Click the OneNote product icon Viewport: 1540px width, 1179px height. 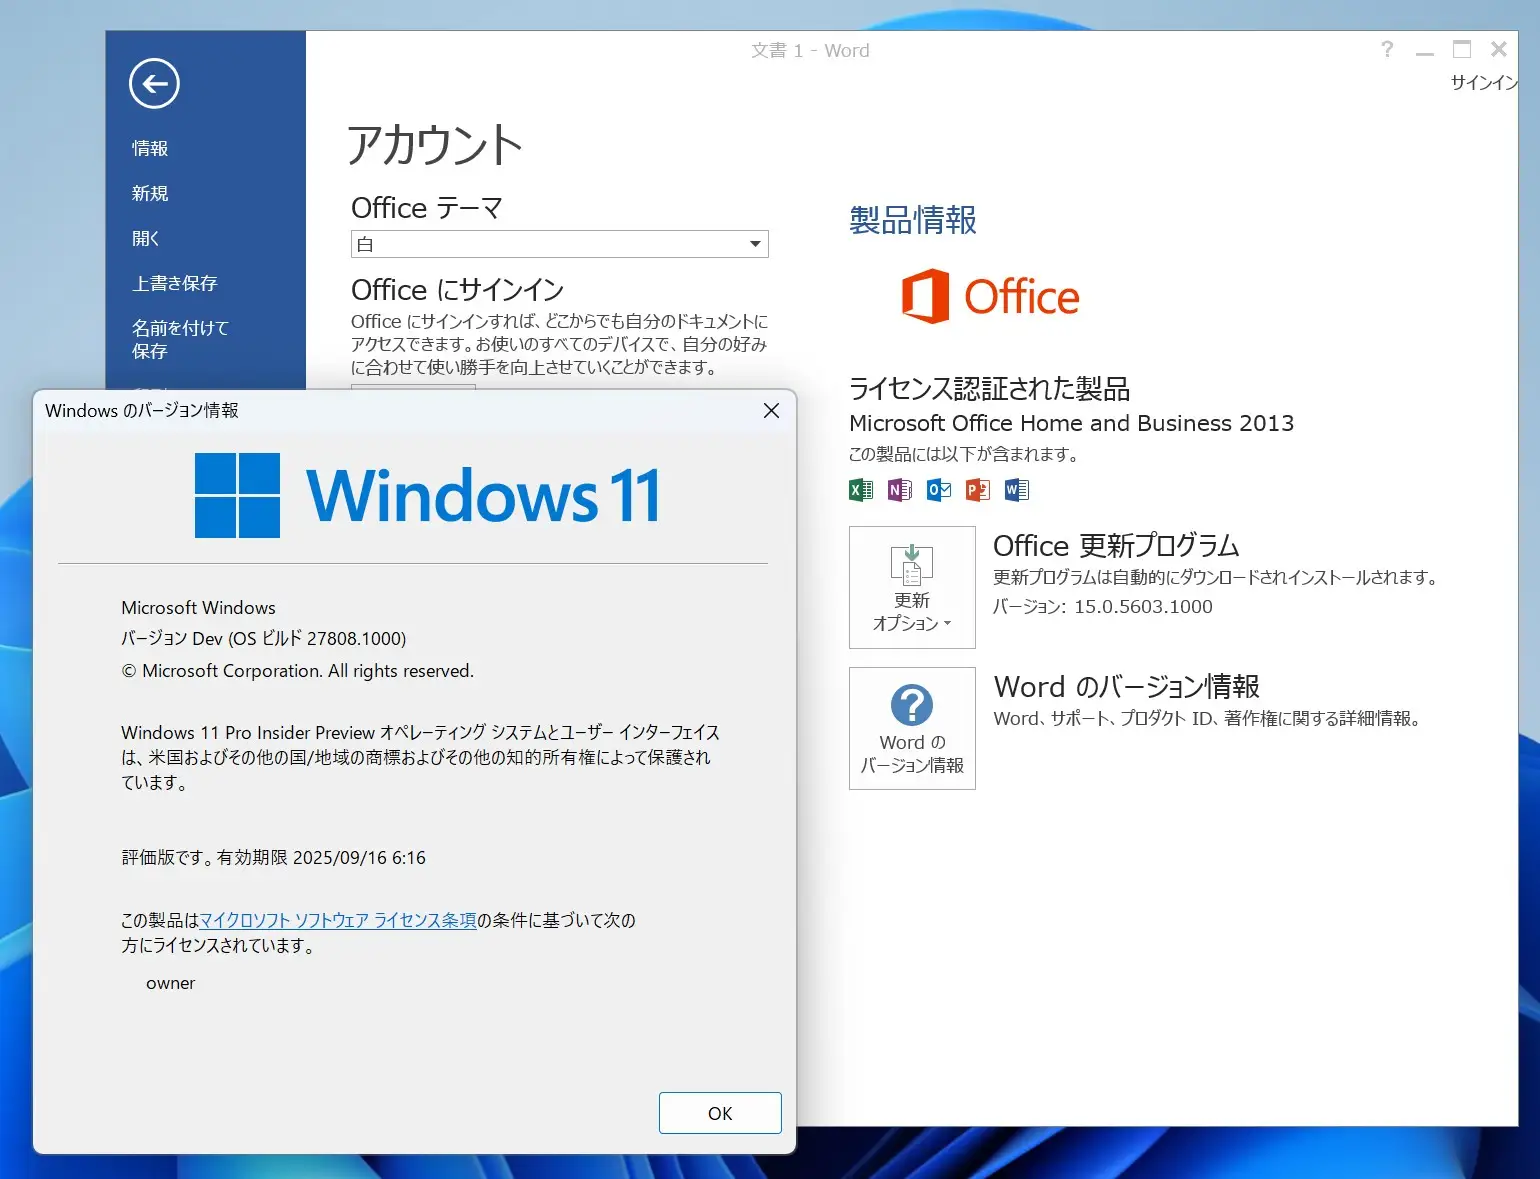pos(898,490)
